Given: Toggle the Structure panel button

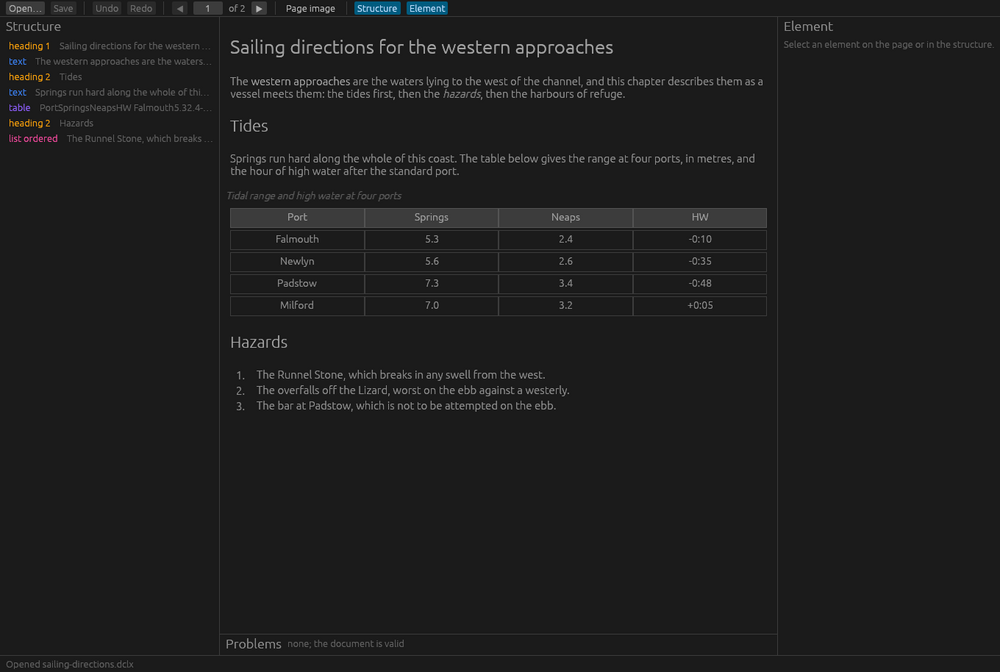Looking at the screenshot, I should tap(377, 8).
